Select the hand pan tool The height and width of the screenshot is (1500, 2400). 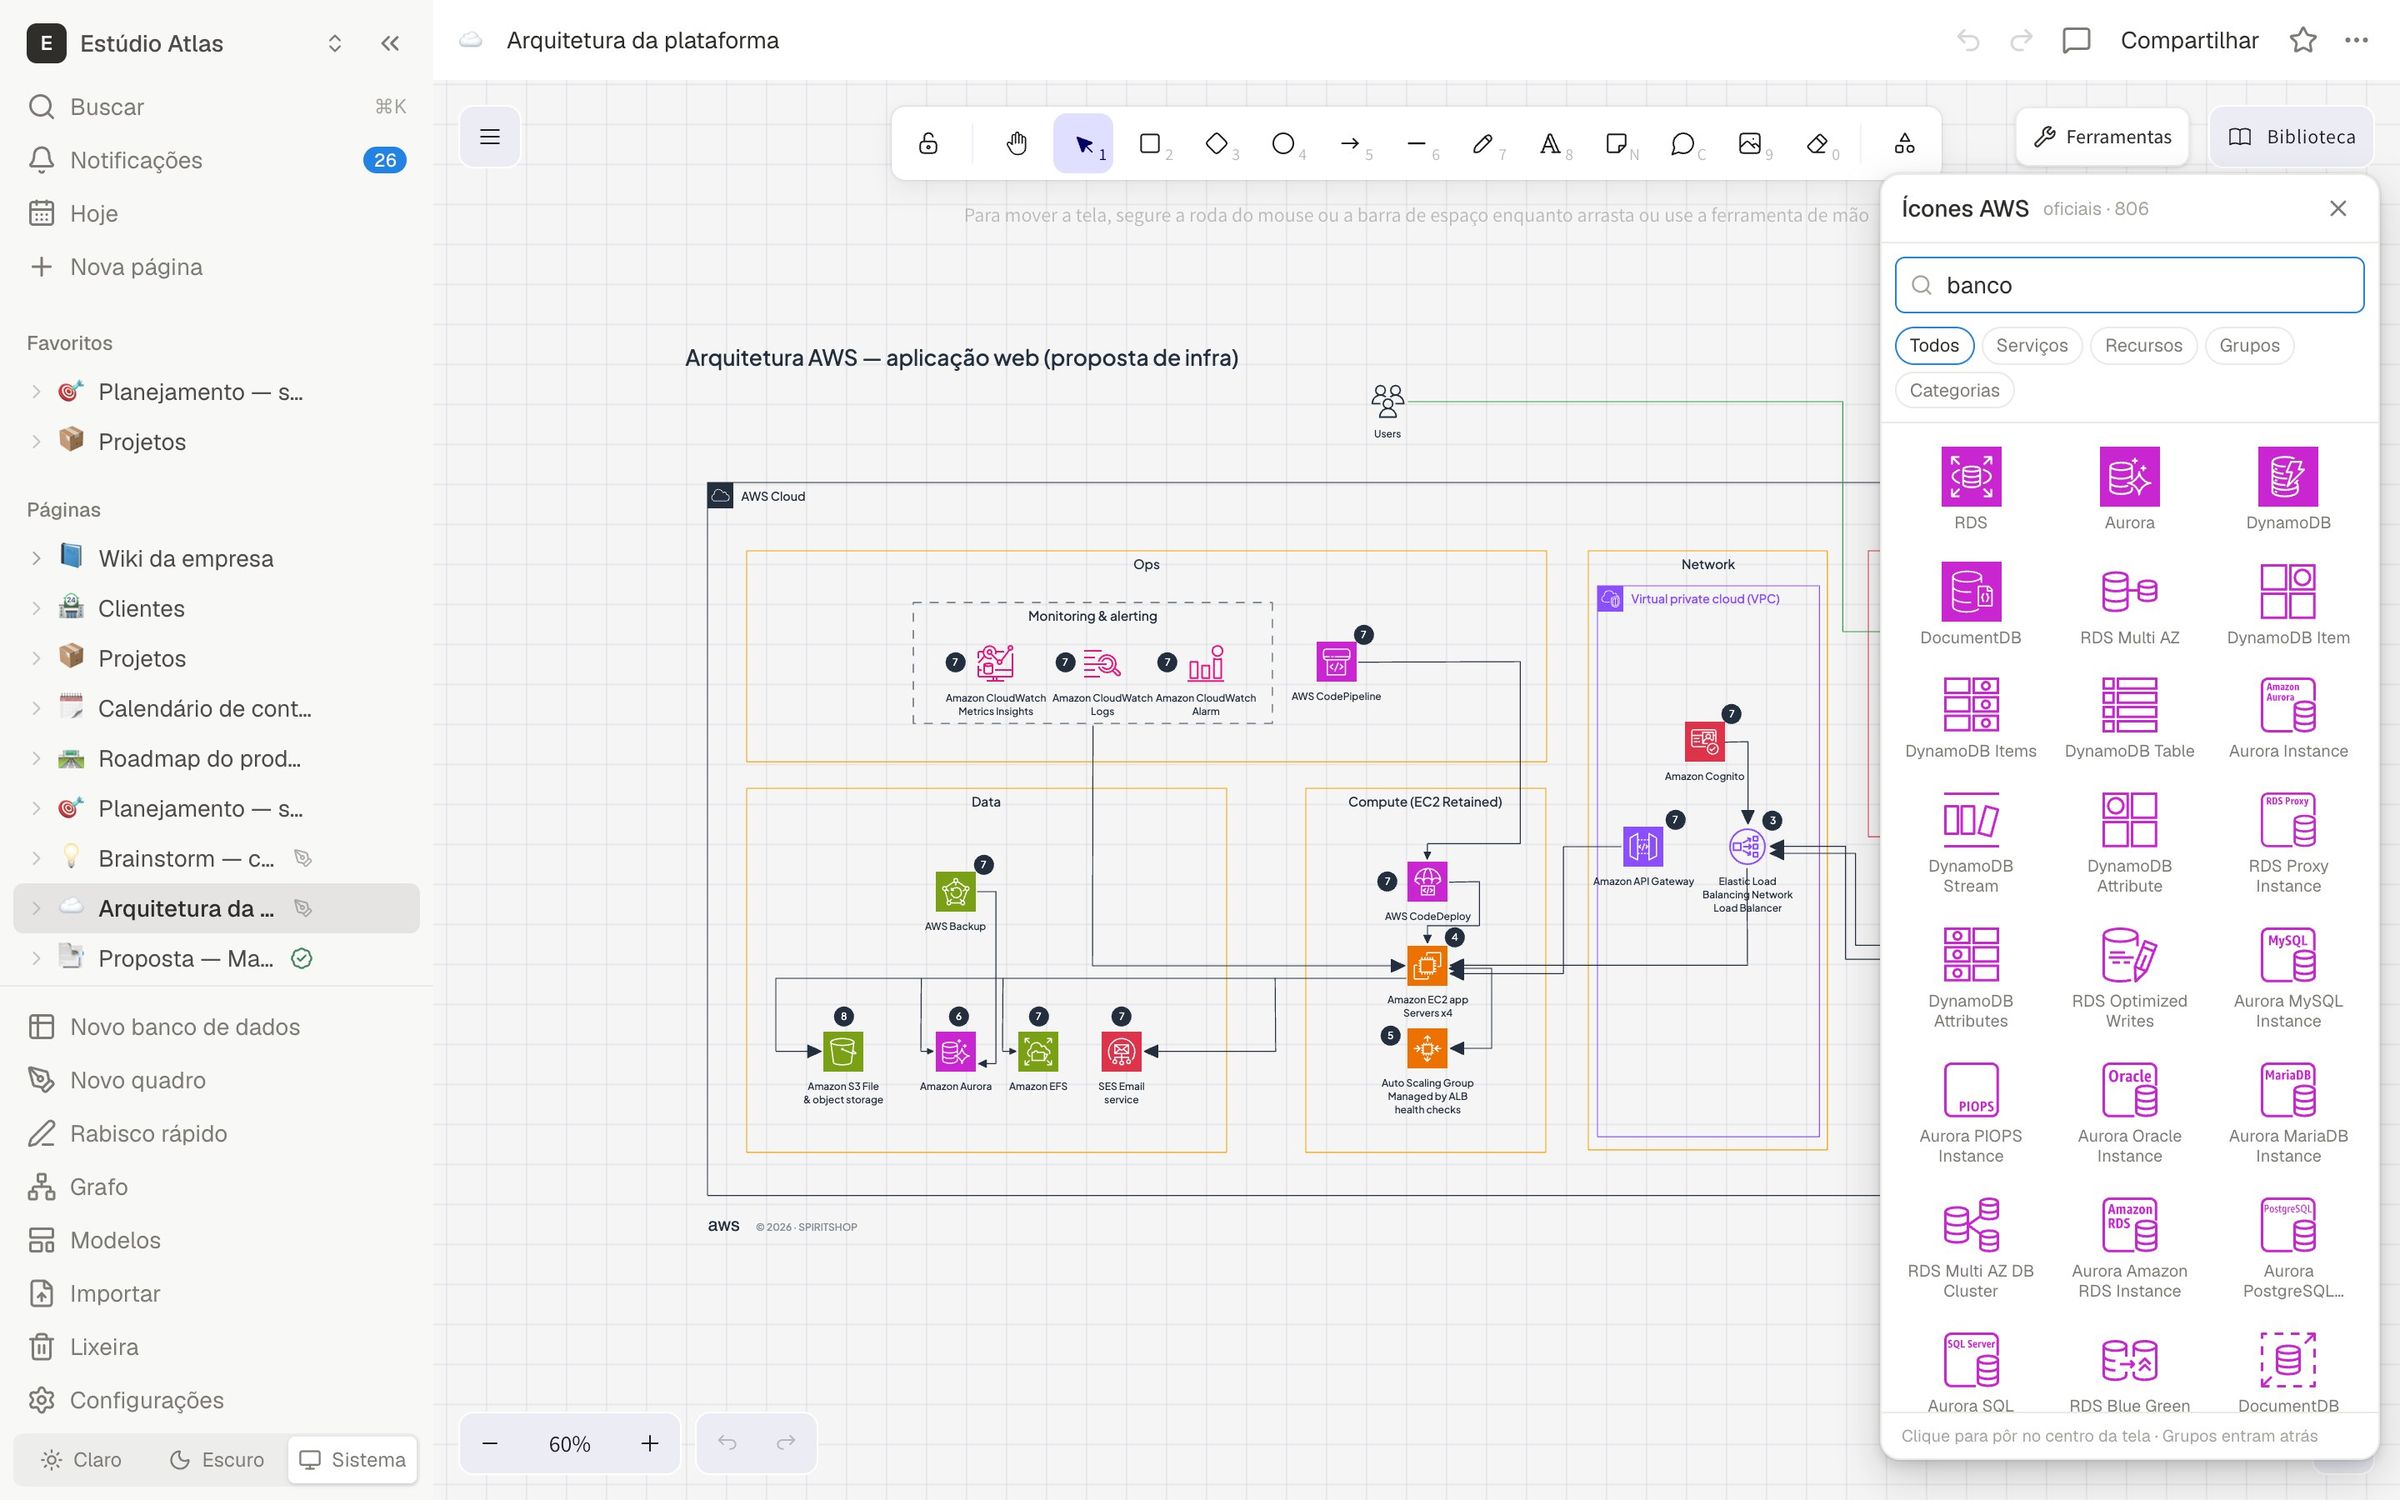tap(1016, 144)
